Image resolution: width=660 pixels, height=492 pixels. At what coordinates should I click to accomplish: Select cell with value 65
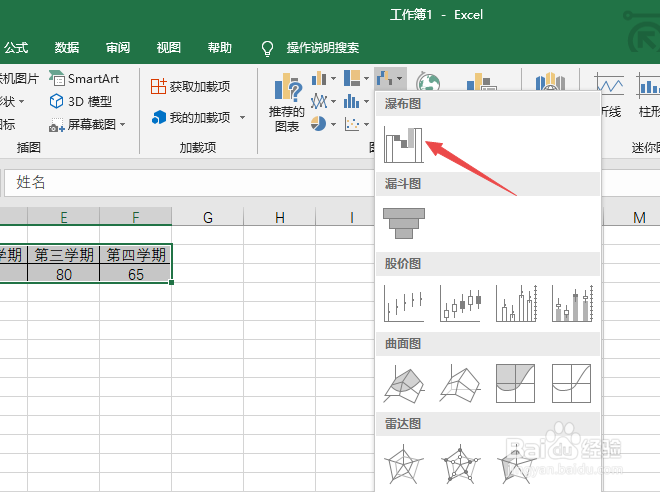click(x=136, y=274)
